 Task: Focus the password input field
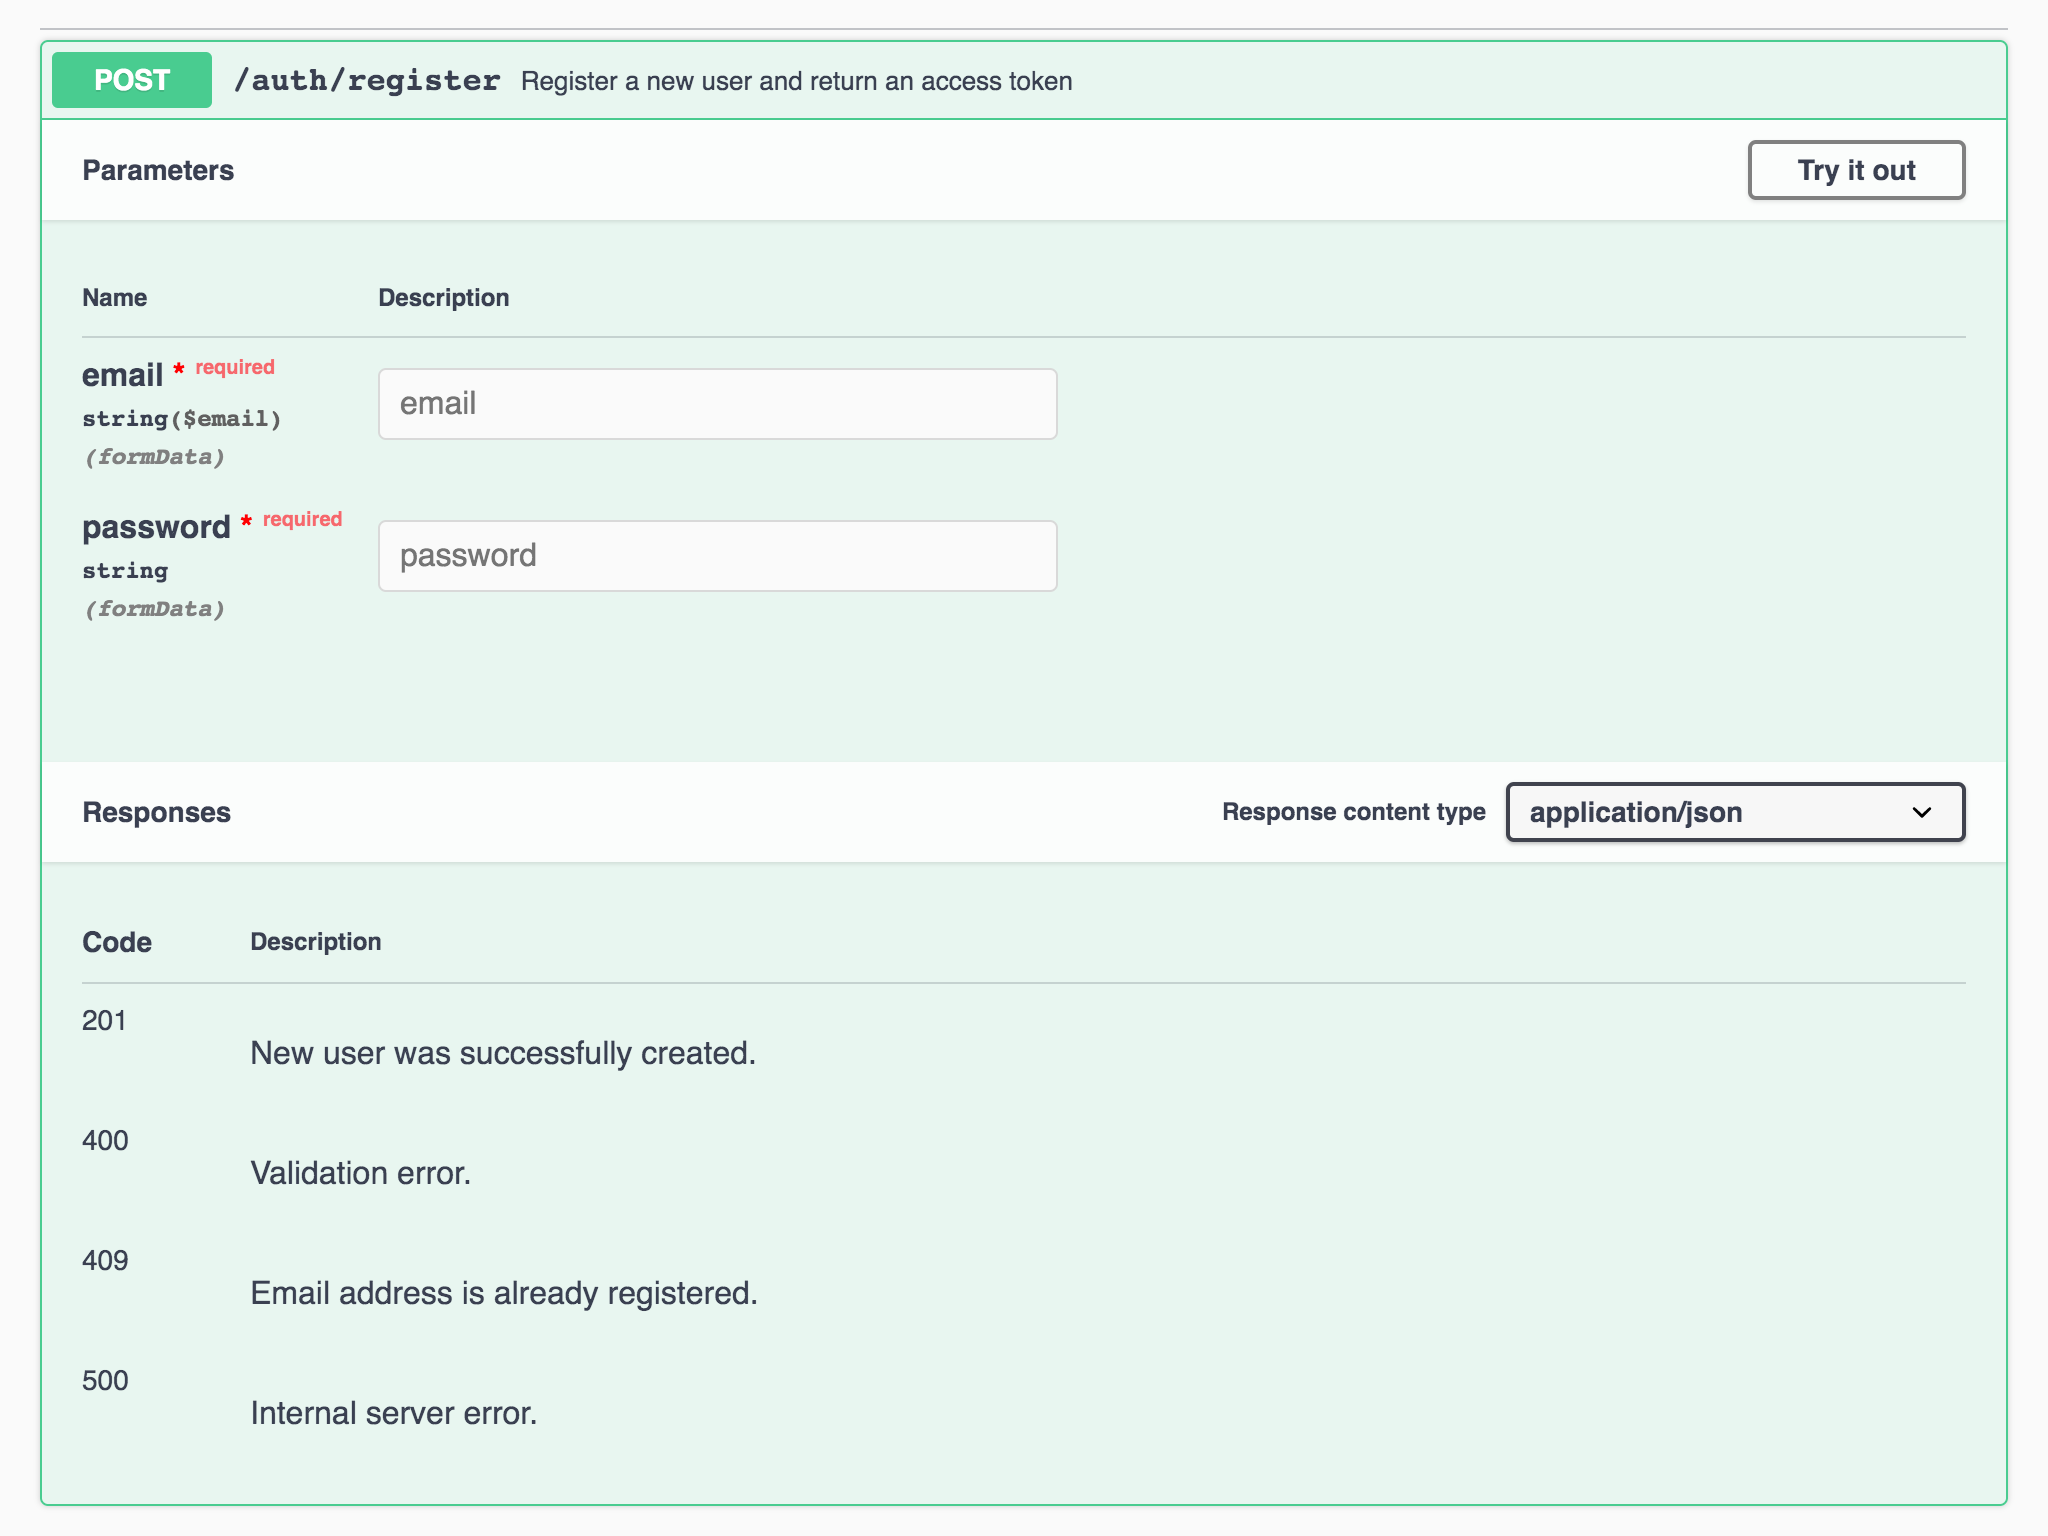(x=717, y=556)
